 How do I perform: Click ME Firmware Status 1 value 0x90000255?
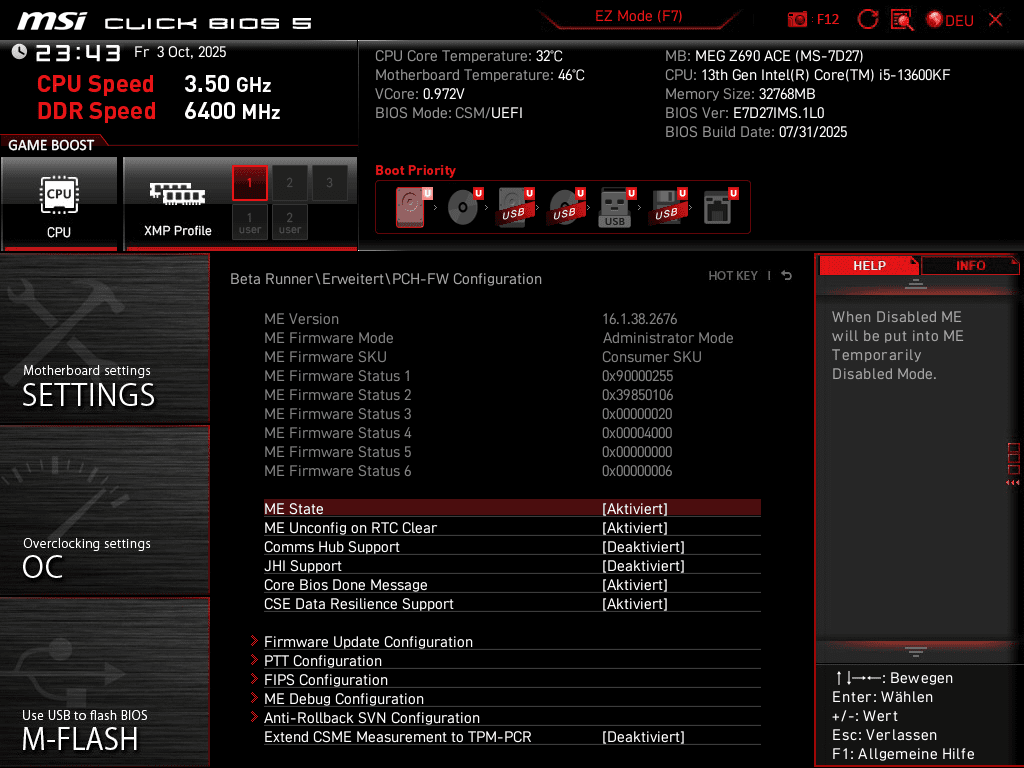[x=637, y=376]
